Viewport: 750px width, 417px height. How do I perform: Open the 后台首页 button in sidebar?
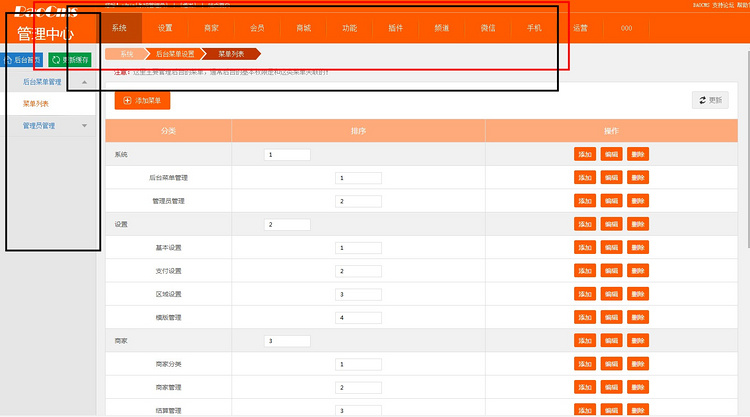coord(22,60)
